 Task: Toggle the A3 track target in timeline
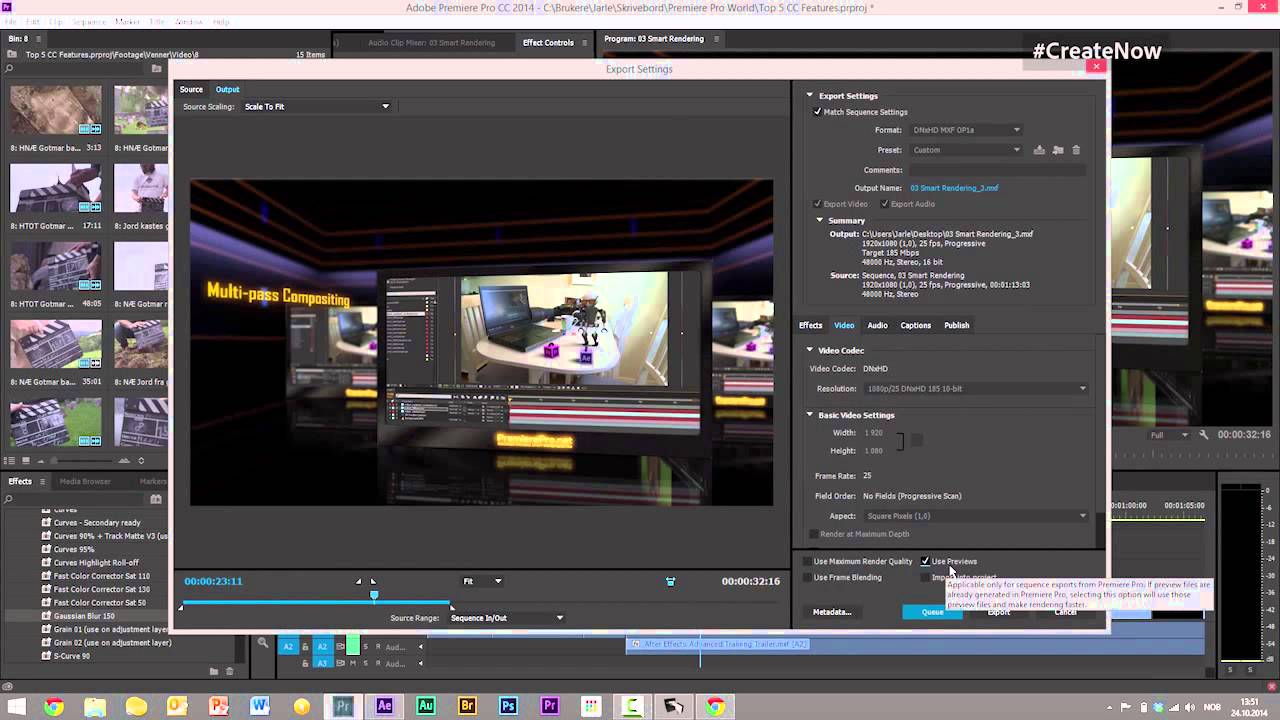[322, 662]
